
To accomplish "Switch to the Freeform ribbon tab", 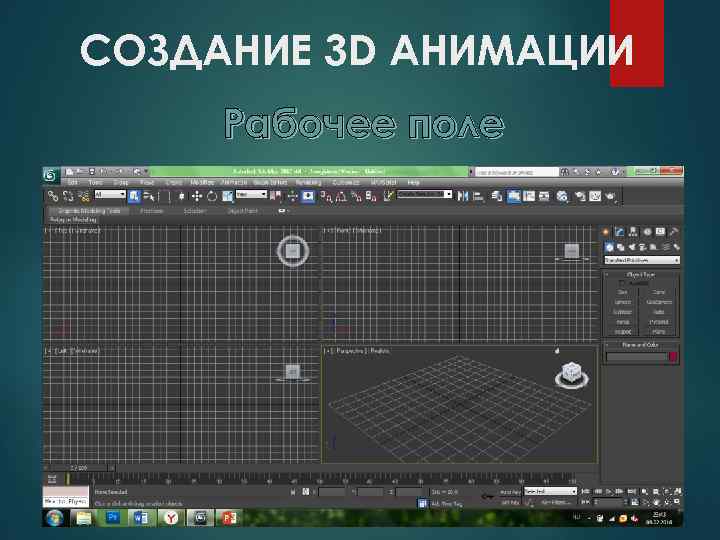I will click(x=152, y=211).
